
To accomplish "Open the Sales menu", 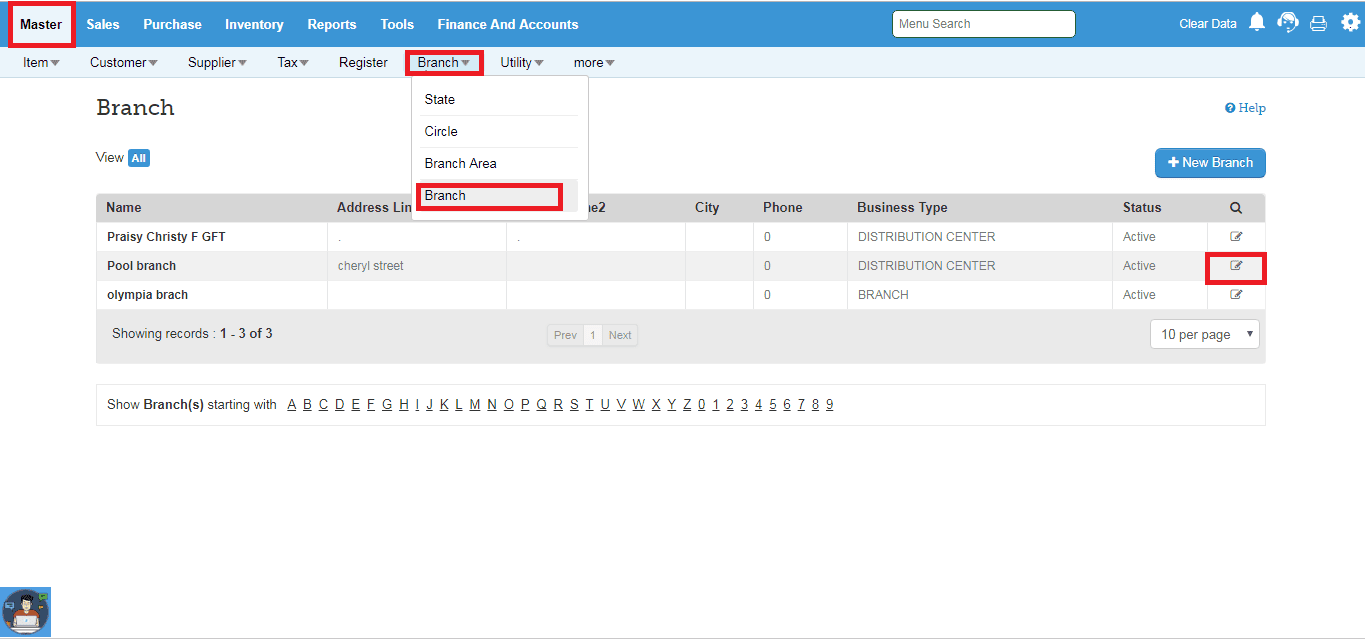I will pos(103,24).
